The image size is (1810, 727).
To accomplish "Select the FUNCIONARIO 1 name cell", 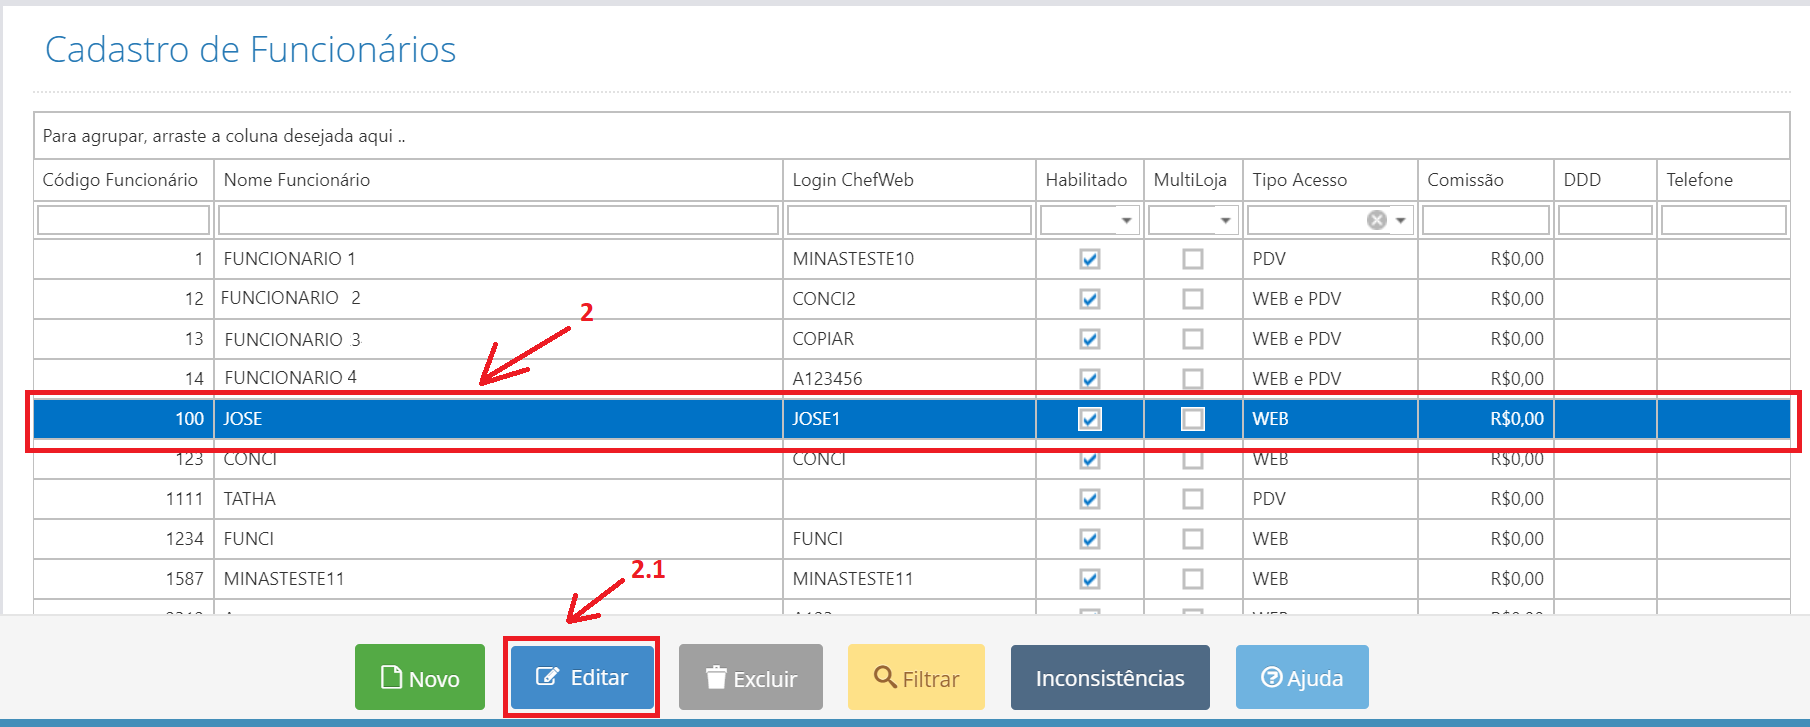I will 498,259.
